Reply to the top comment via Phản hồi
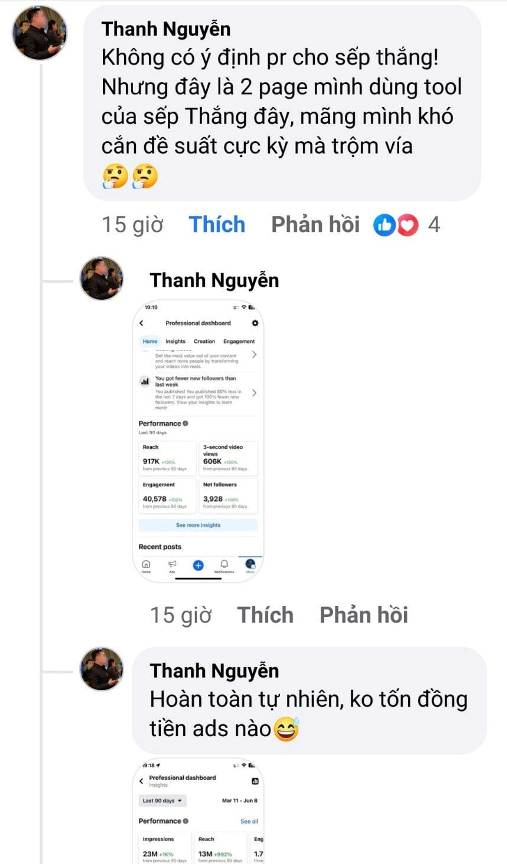This screenshot has height=864, width=507. [315, 225]
